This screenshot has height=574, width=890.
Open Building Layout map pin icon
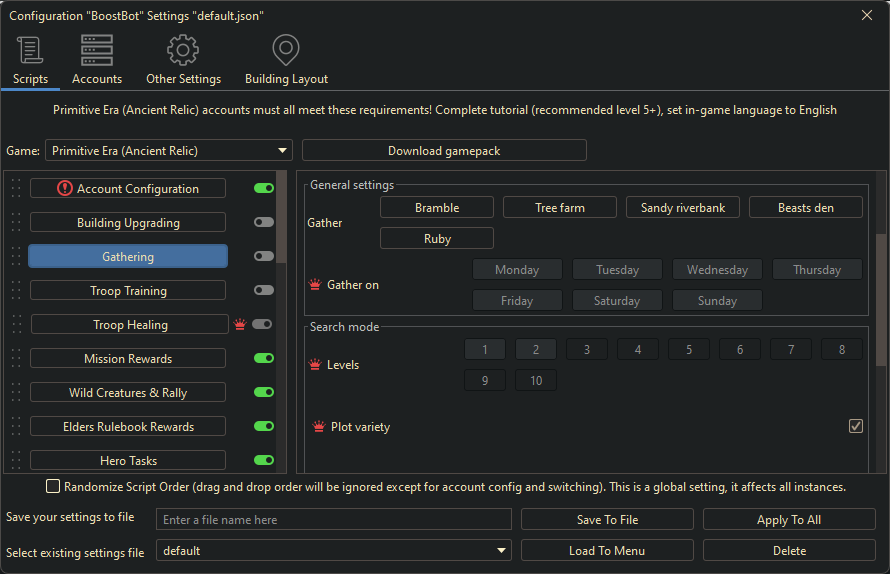point(286,51)
